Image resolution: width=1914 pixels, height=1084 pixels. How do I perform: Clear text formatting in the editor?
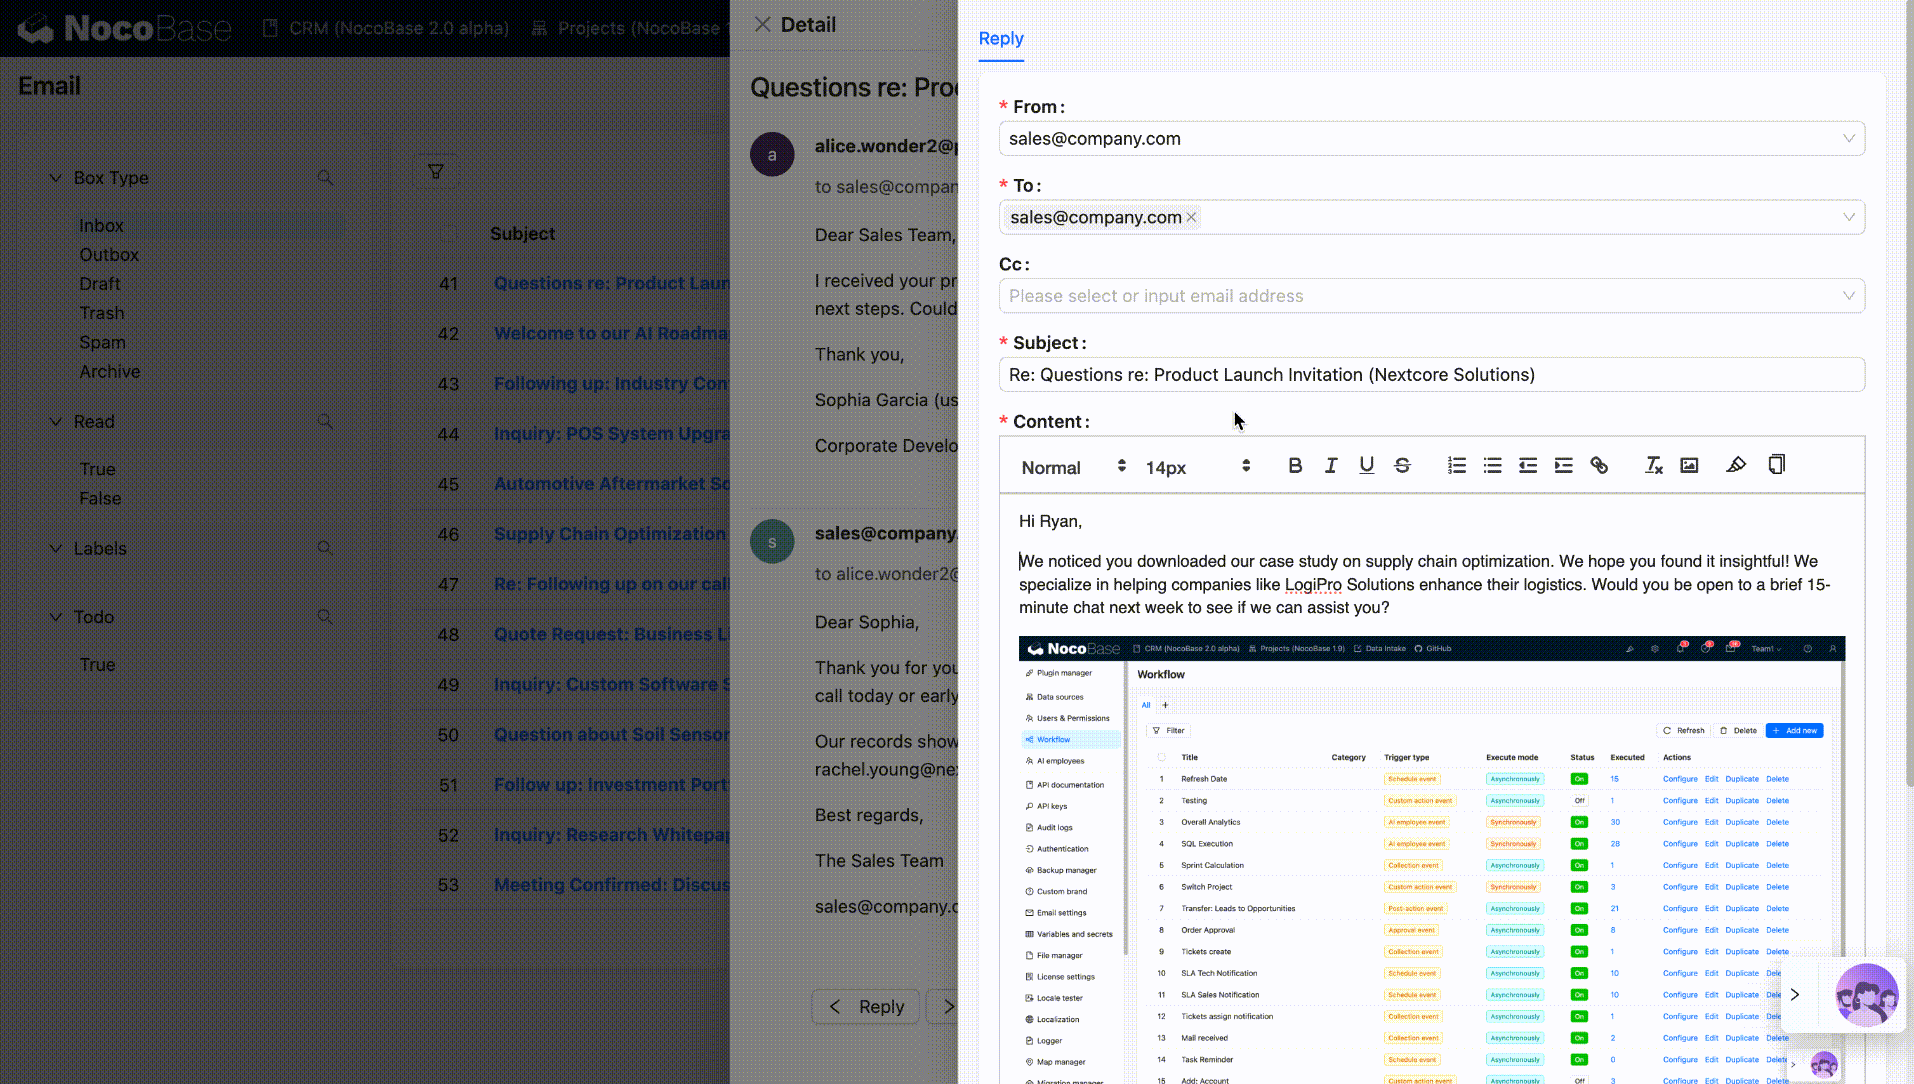1653,466
